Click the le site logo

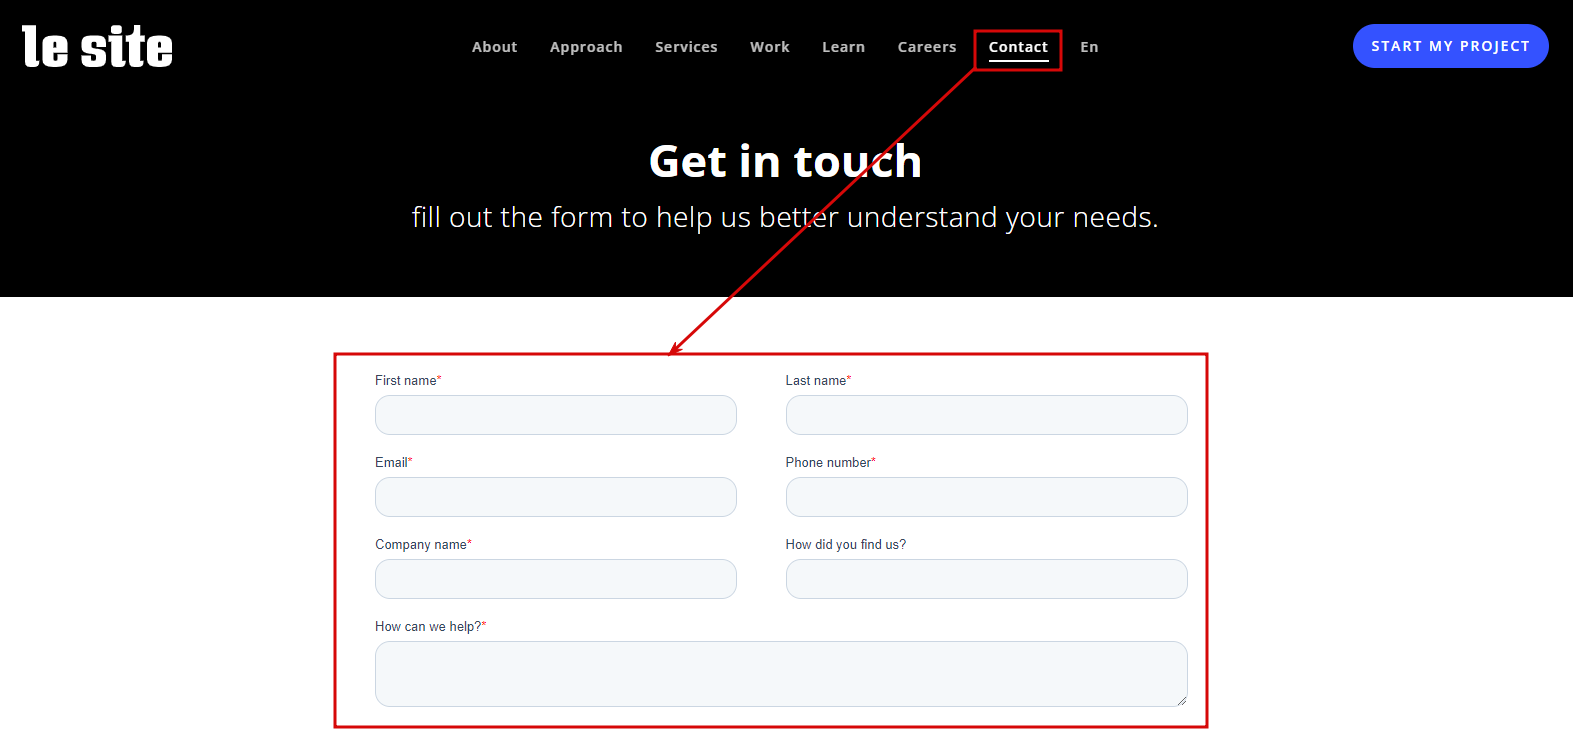(97, 47)
